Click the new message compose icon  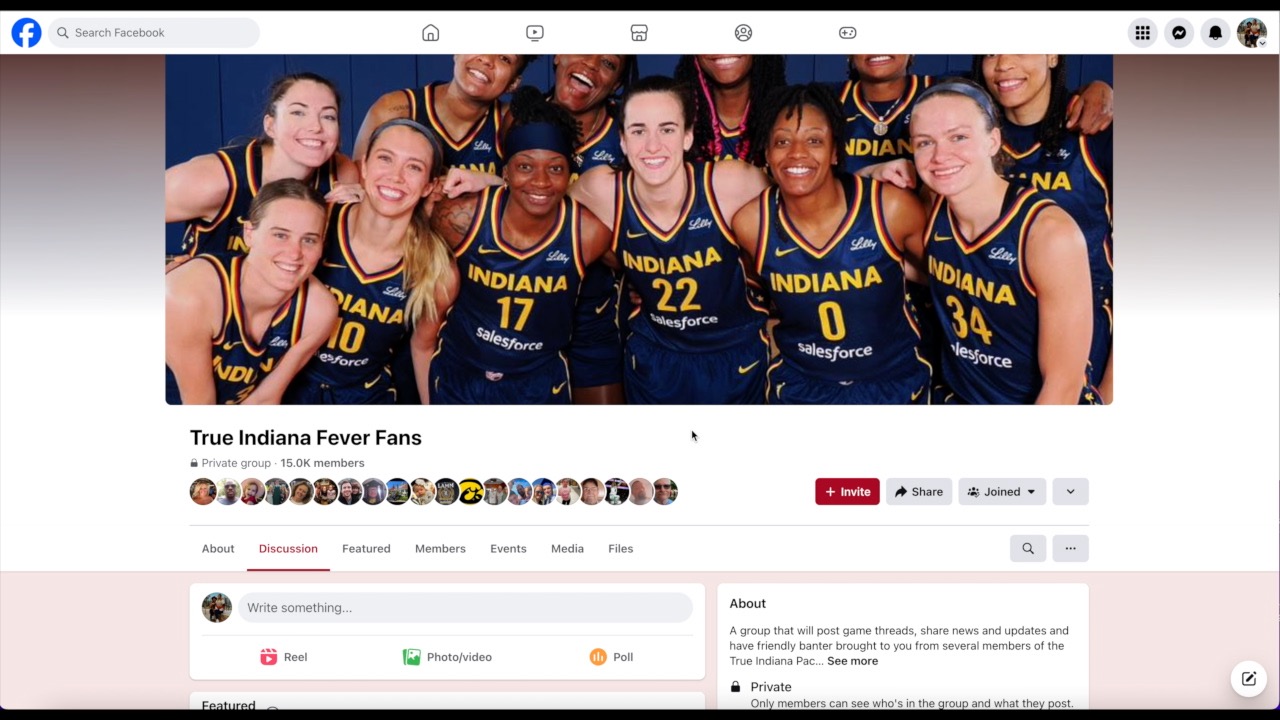[1249, 679]
